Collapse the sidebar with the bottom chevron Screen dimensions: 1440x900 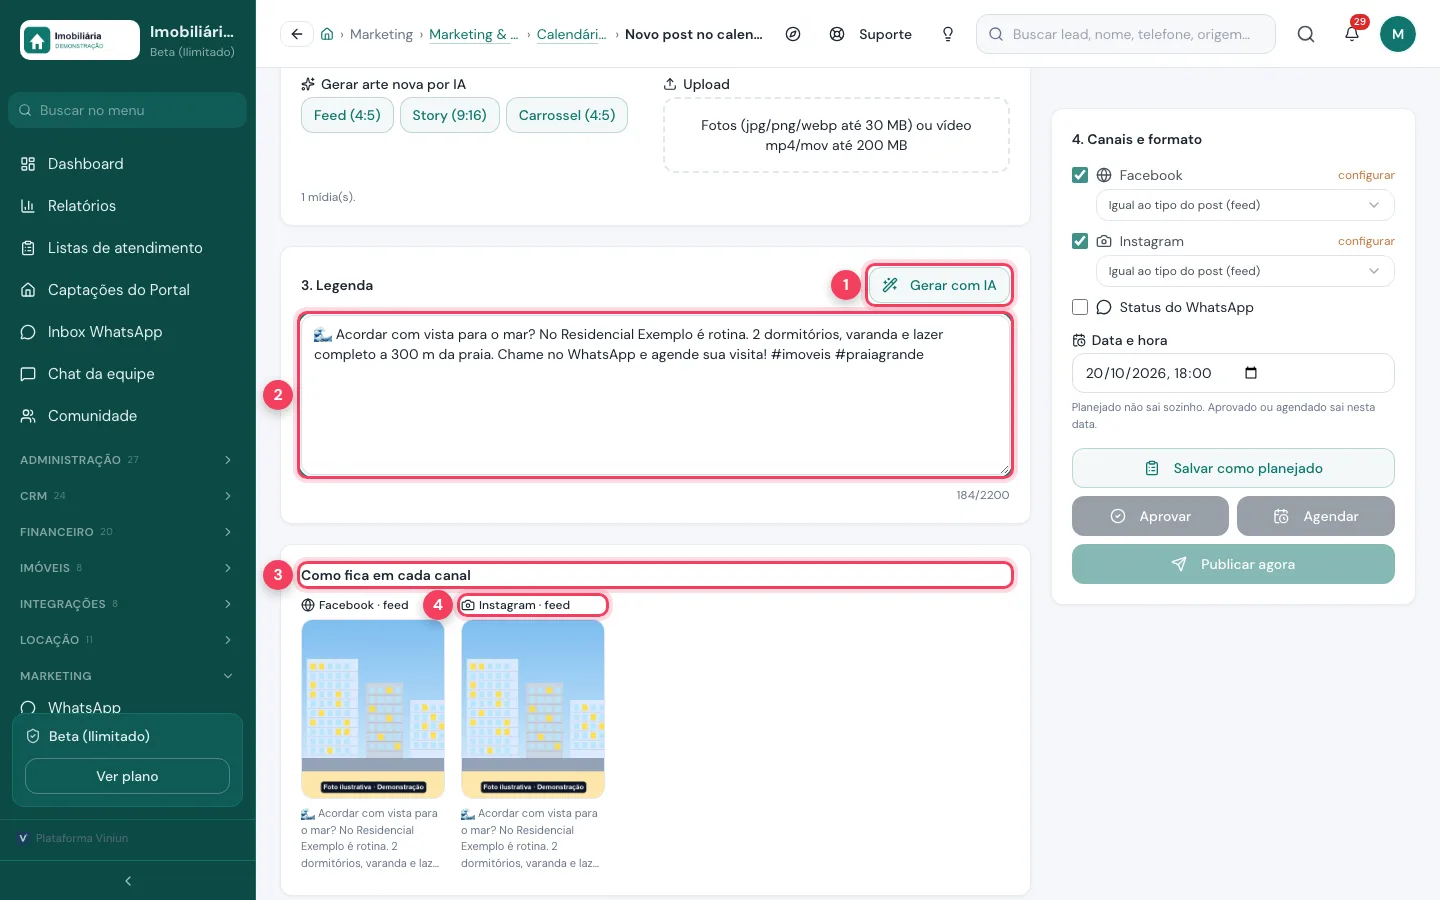point(128,881)
